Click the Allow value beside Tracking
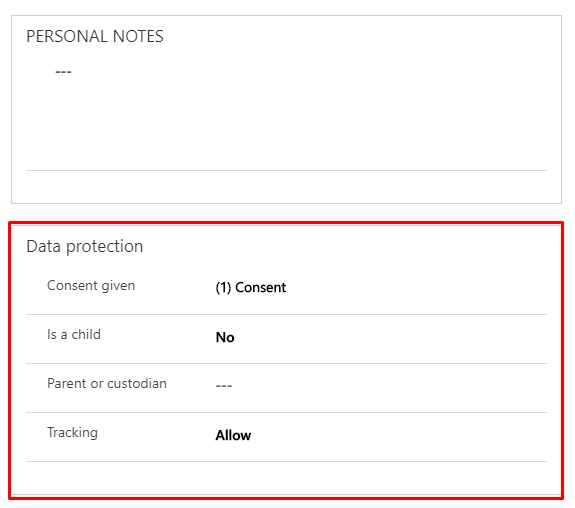The image size is (575, 508). (233, 435)
